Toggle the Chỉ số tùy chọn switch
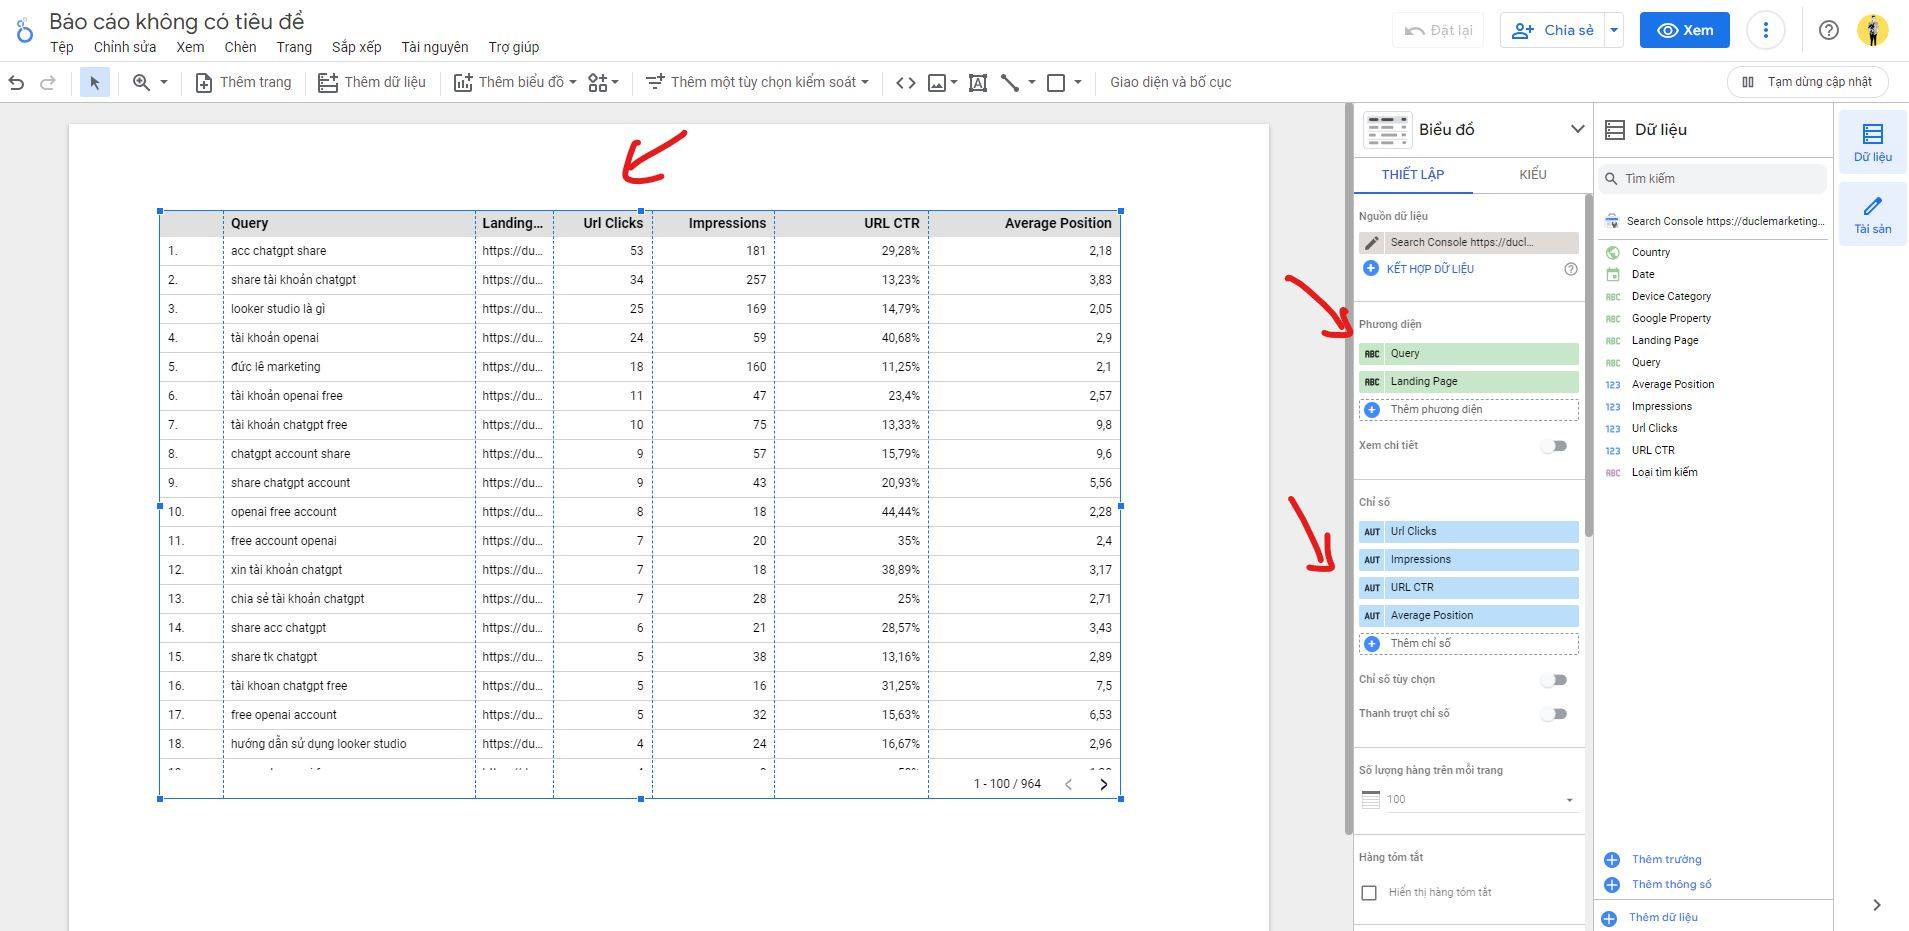This screenshot has height=931, width=1909. 1554,680
